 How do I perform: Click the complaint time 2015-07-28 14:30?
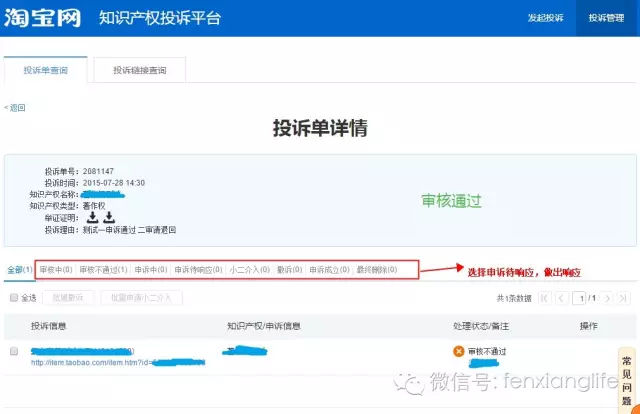pyautogui.click(x=114, y=183)
